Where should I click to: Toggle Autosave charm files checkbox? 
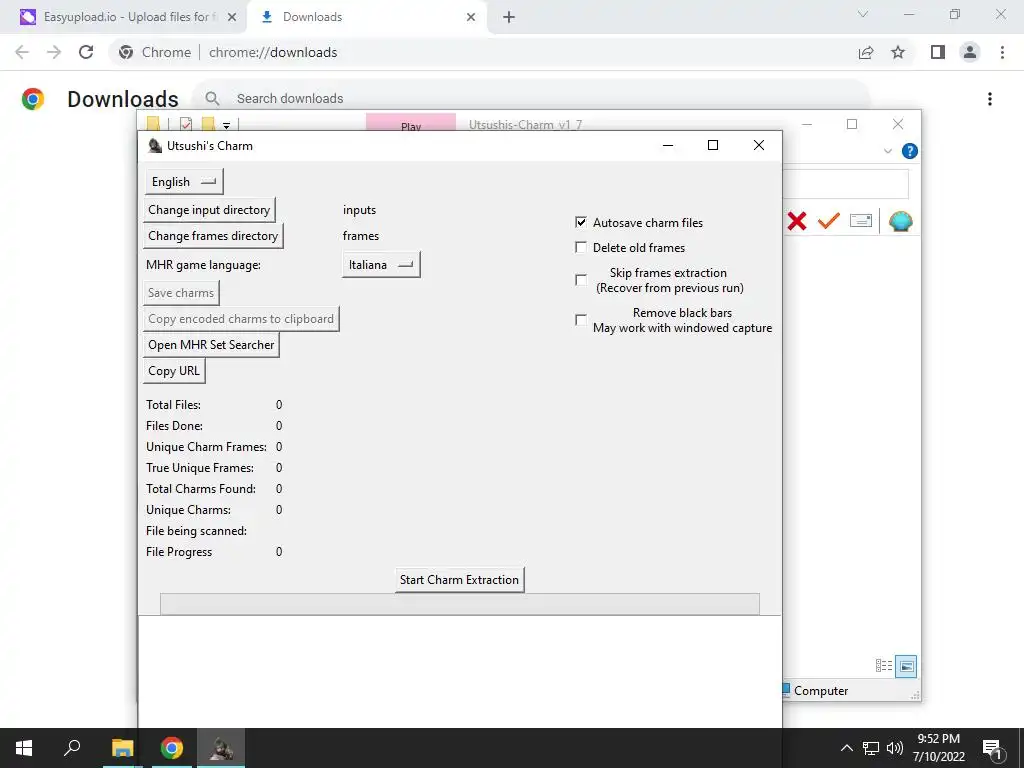(x=581, y=222)
